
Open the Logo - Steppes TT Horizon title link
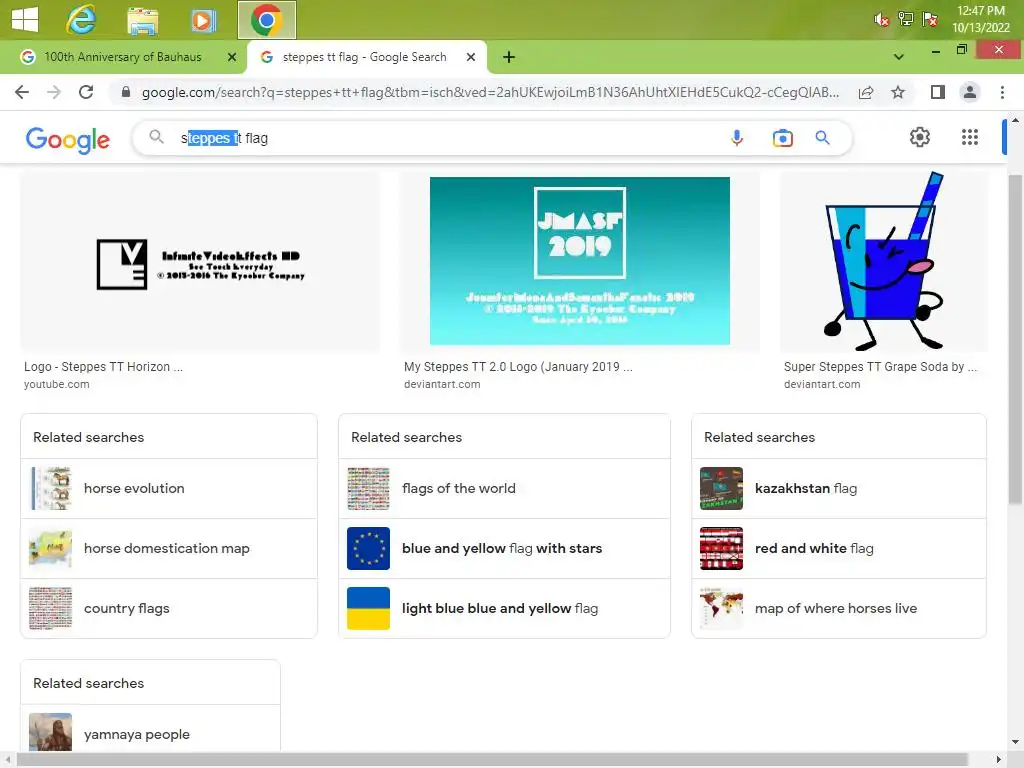click(x=103, y=367)
